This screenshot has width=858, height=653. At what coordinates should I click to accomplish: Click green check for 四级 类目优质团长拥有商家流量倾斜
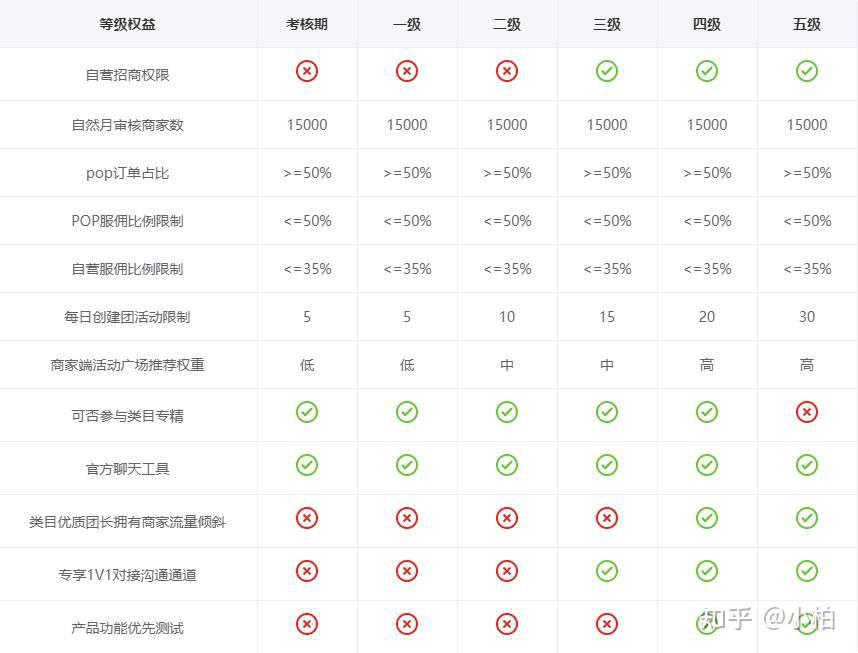[707, 518]
